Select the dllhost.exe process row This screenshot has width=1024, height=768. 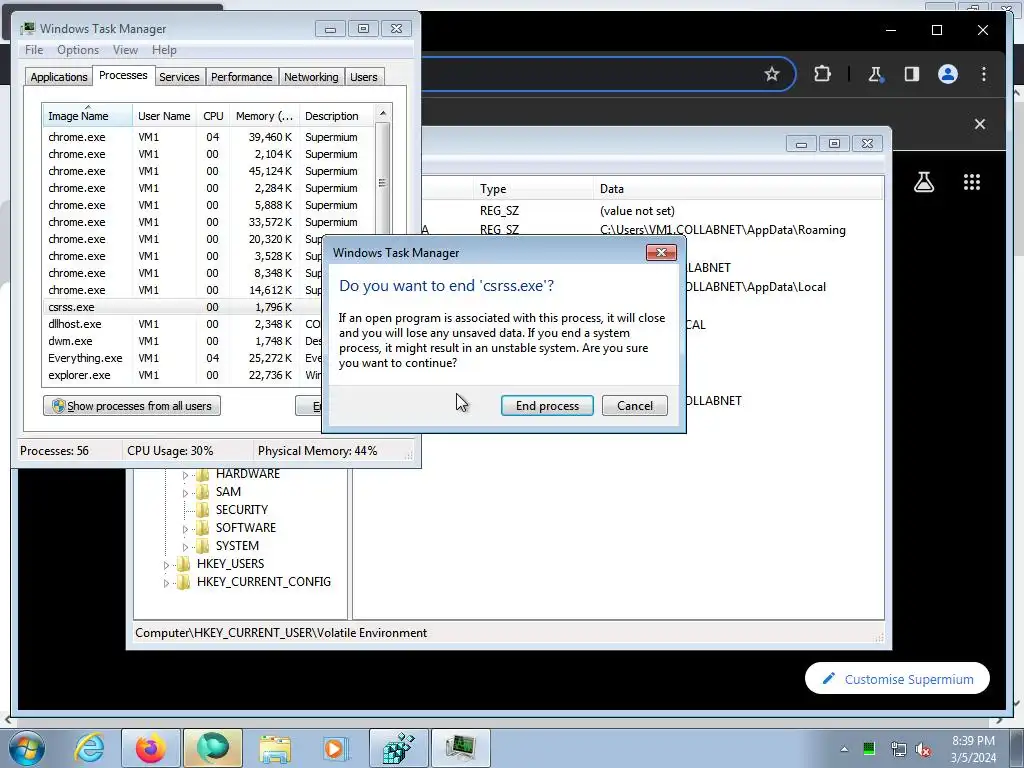183,324
